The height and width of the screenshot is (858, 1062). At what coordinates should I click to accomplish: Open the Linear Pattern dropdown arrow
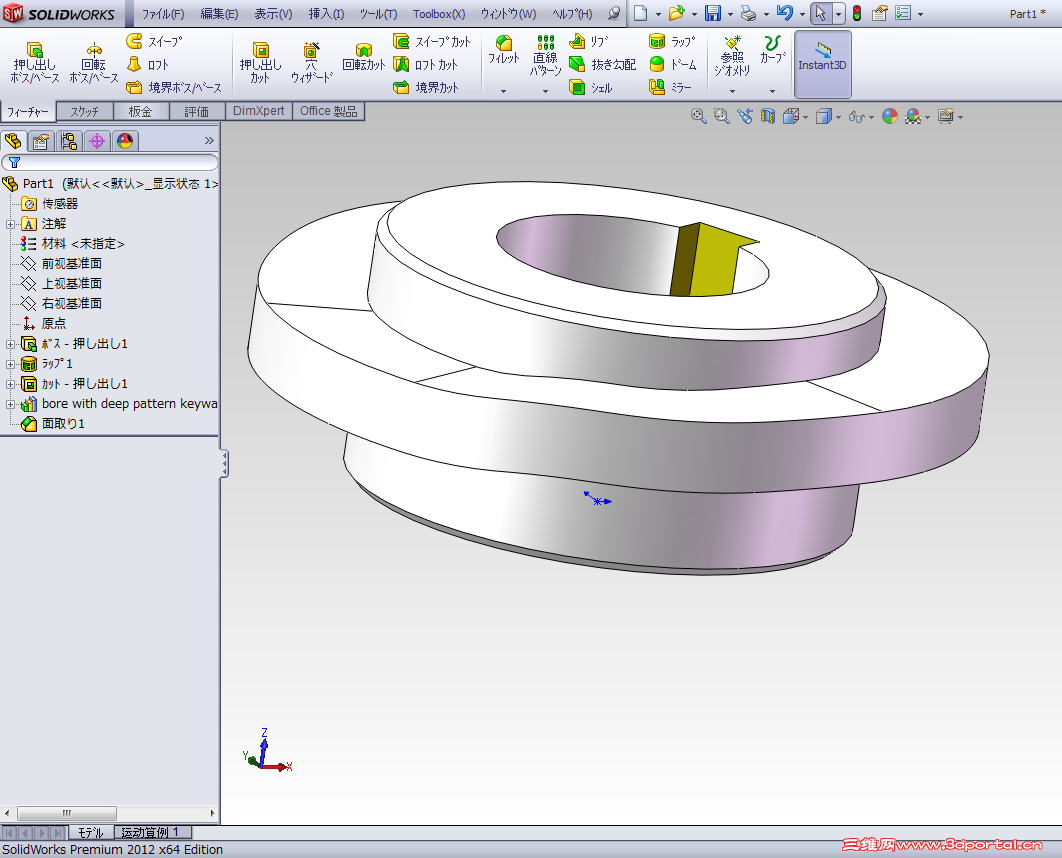pos(545,91)
